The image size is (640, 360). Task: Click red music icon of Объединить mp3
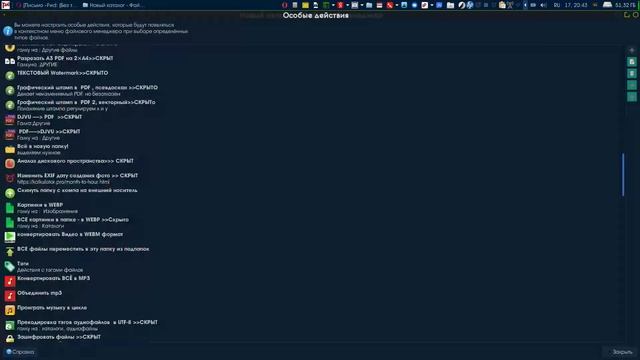(x=10, y=296)
